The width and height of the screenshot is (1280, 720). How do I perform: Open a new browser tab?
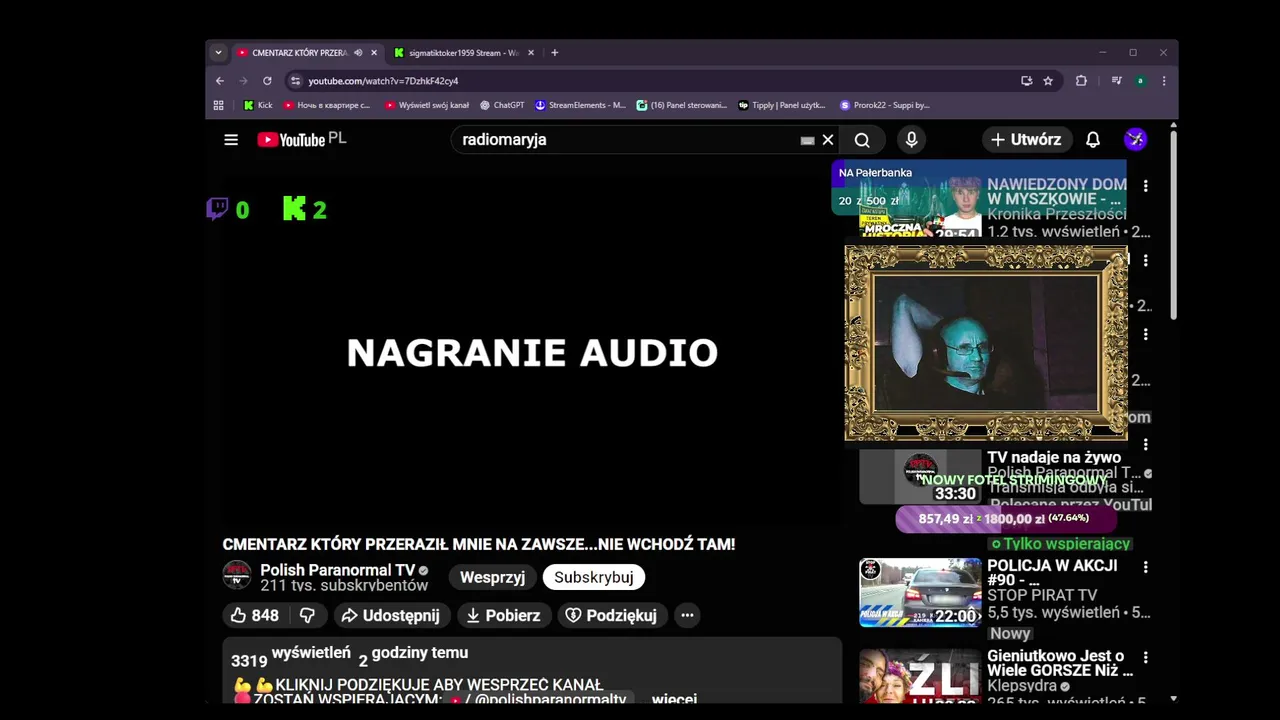[x=554, y=53]
